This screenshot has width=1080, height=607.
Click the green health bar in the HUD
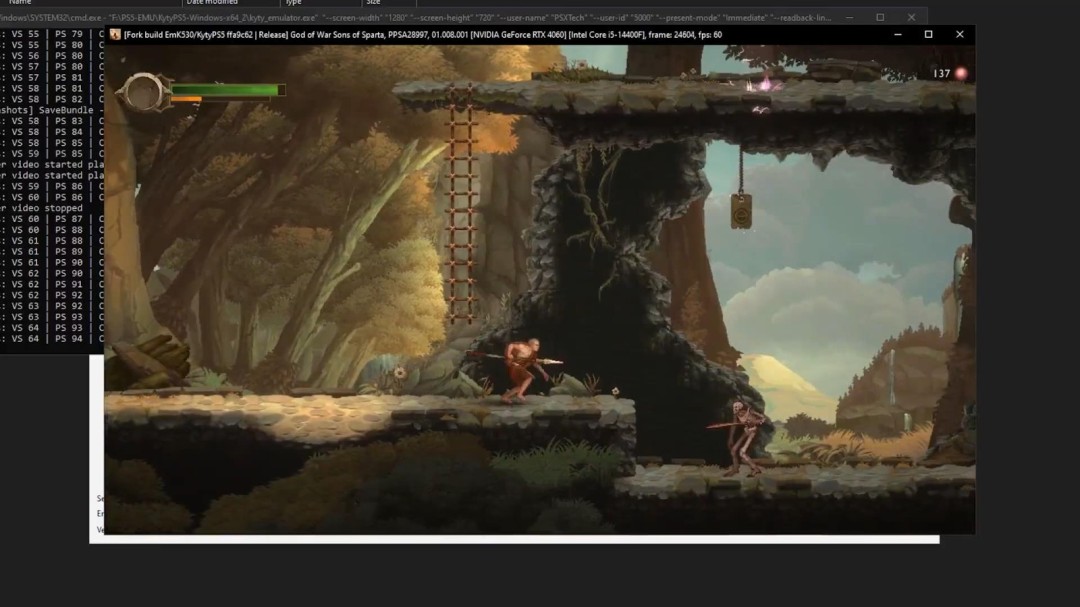coord(227,90)
